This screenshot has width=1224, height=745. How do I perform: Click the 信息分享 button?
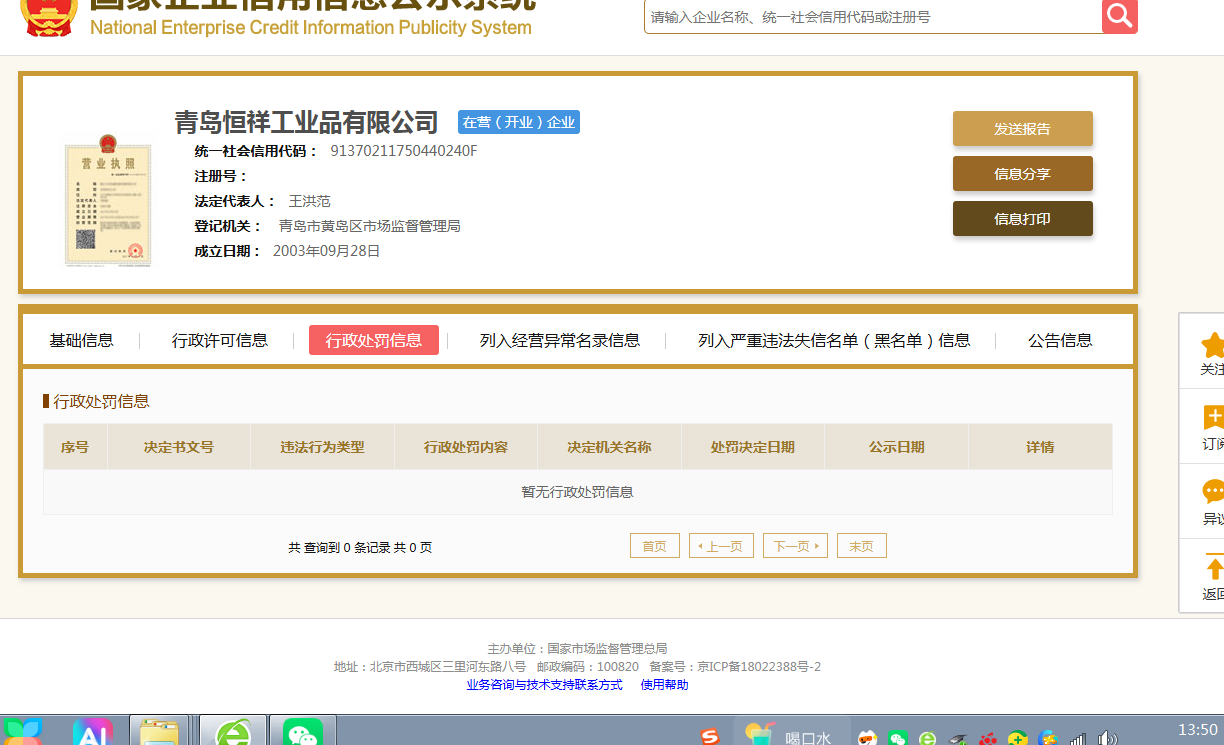pos(1022,174)
